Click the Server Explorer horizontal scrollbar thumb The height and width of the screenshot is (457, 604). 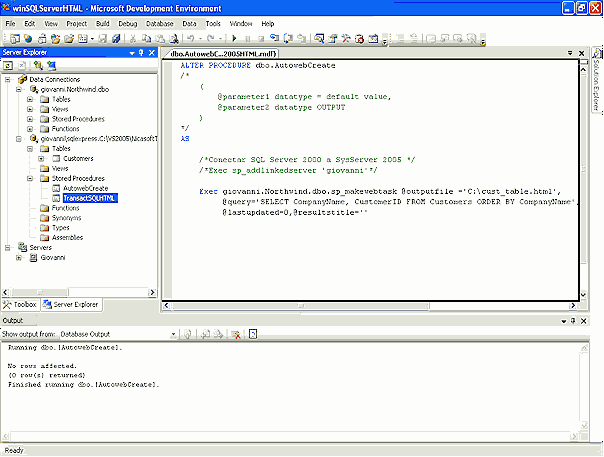pyautogui.click(x=40, y=292)
